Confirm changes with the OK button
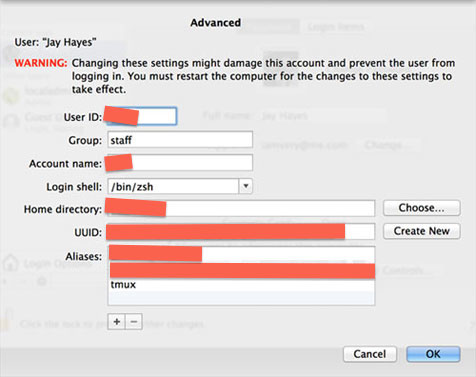The width and height of the screenshot is (476, 377). tap(433, 354)
